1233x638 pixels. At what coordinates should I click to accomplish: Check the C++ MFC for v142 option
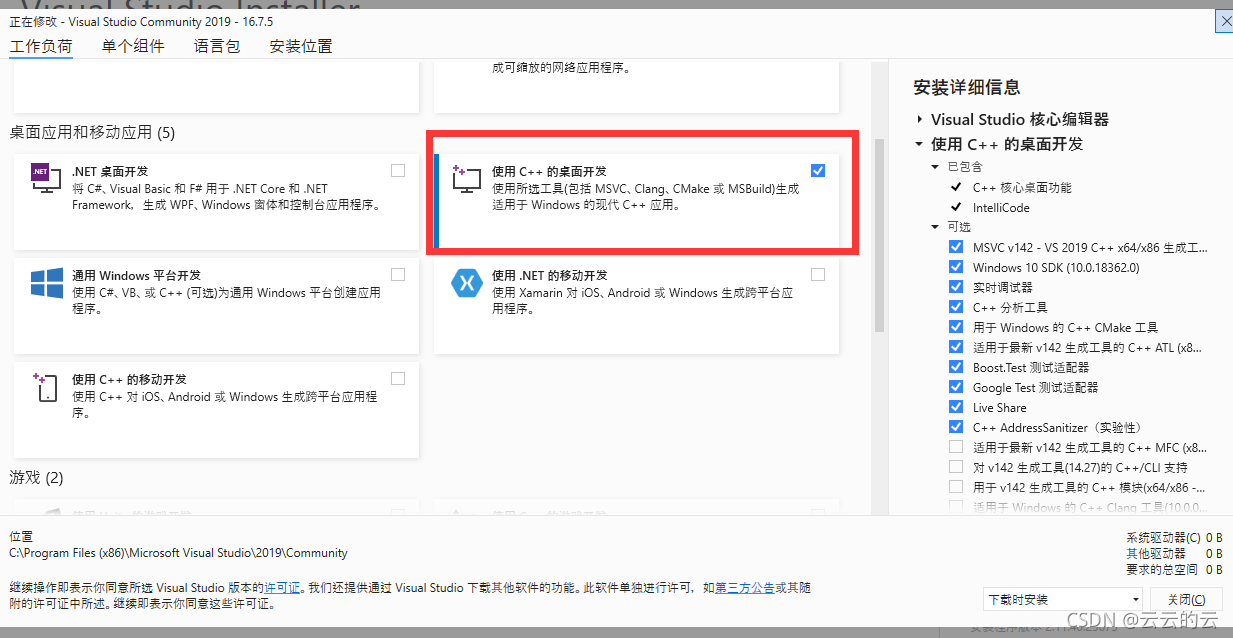point(956,447)
